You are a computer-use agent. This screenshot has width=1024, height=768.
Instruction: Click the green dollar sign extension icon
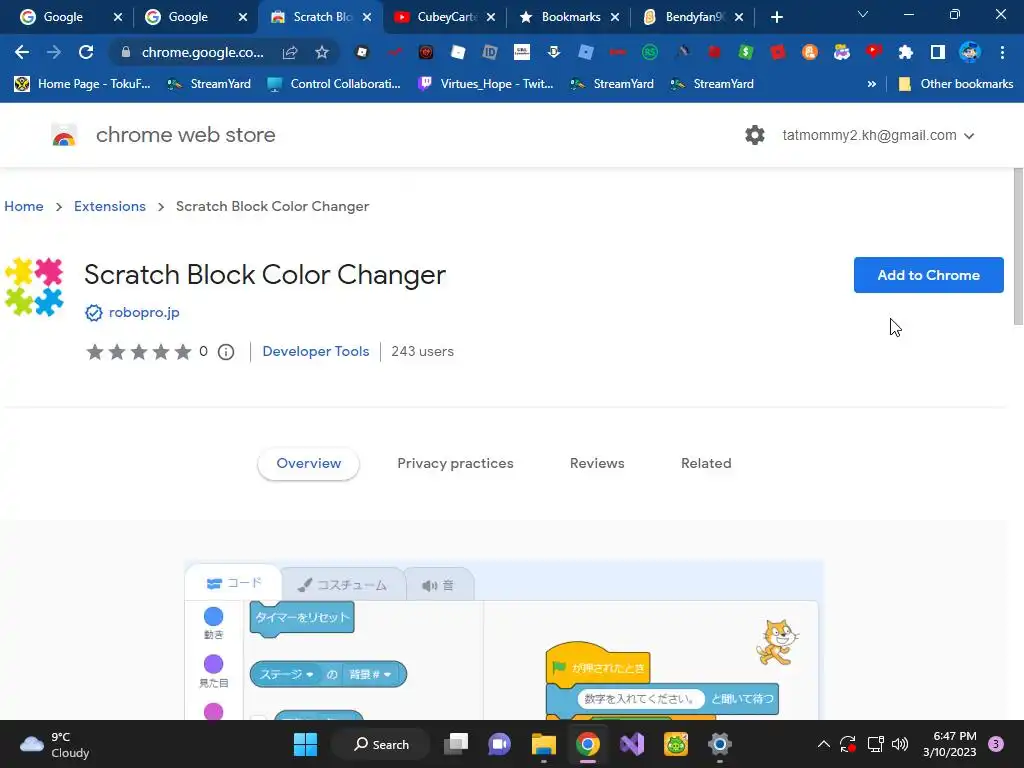tap(746, 52)
